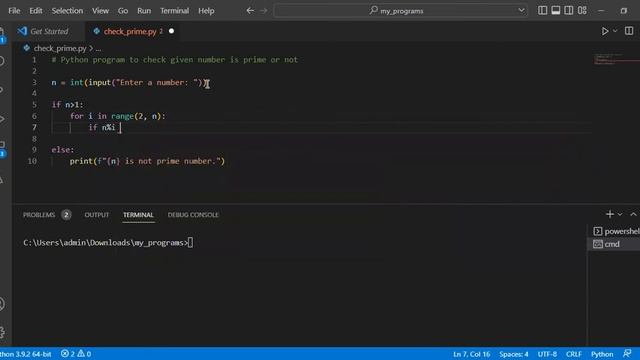Screen dimensions: 640x360
Task: Open the Run menu
Action: point(144,11)
